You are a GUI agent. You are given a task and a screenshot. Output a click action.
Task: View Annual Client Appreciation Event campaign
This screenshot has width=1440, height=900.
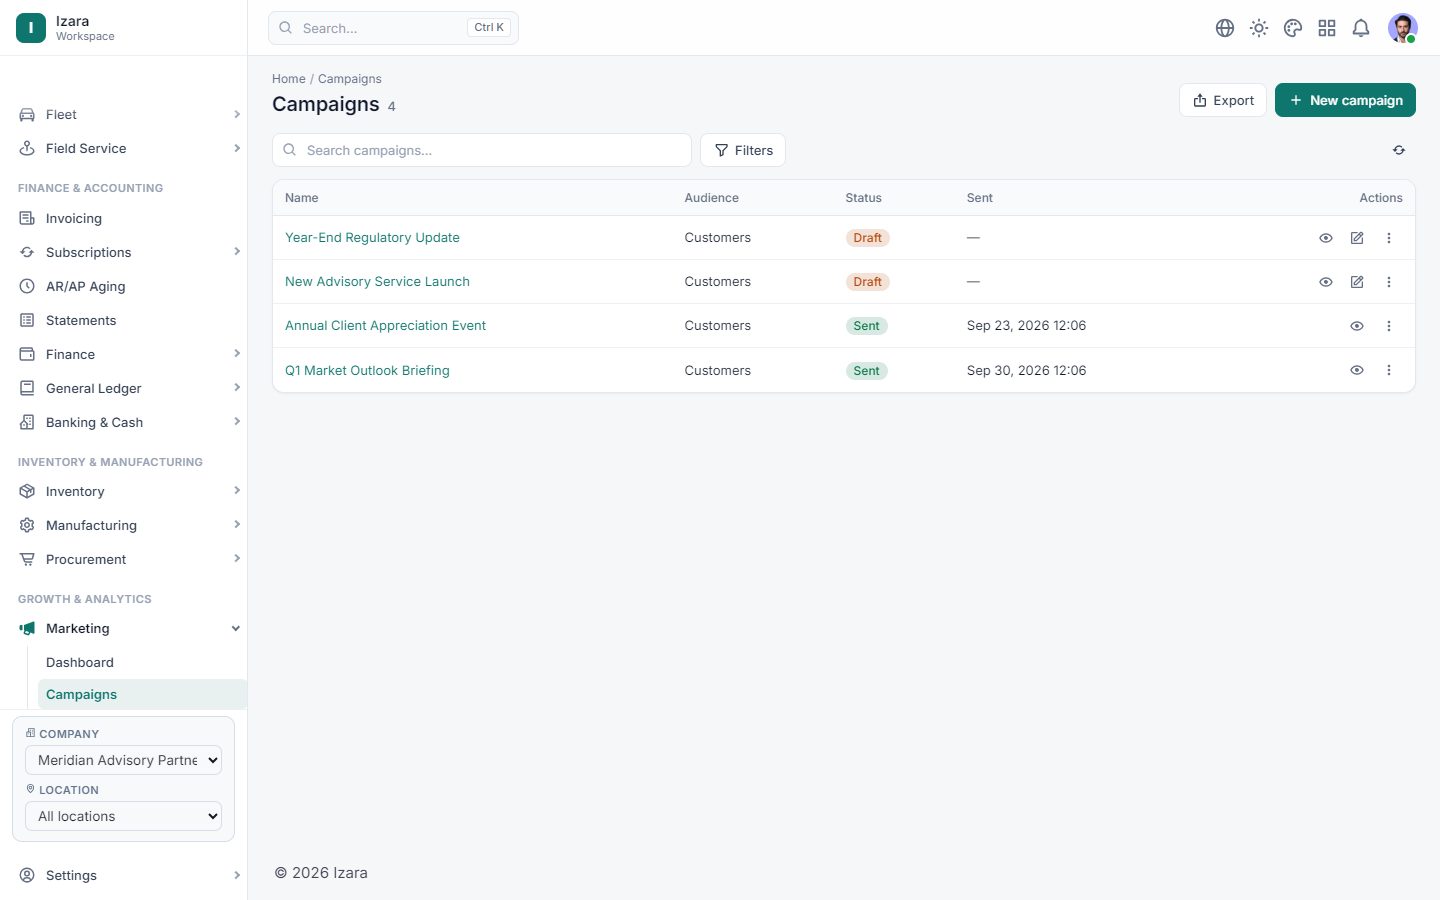tap(1357, 326)
